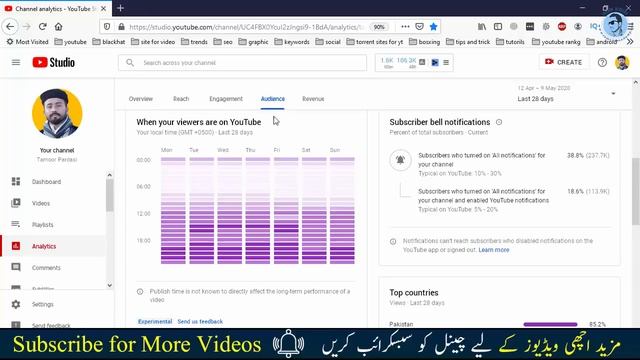Show more bookmarks with the overflow chevron
This screenshot has height=360, width=640.
630,42
